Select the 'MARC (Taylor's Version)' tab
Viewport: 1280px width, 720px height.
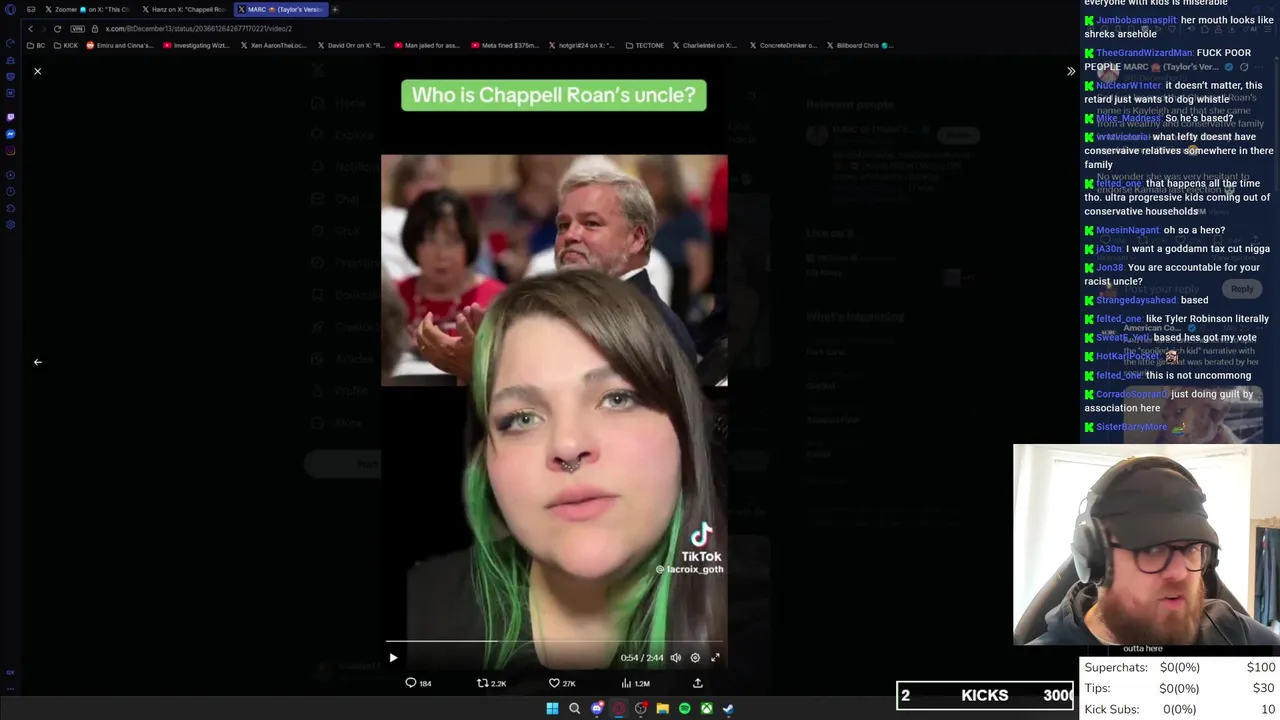[281, 9]
